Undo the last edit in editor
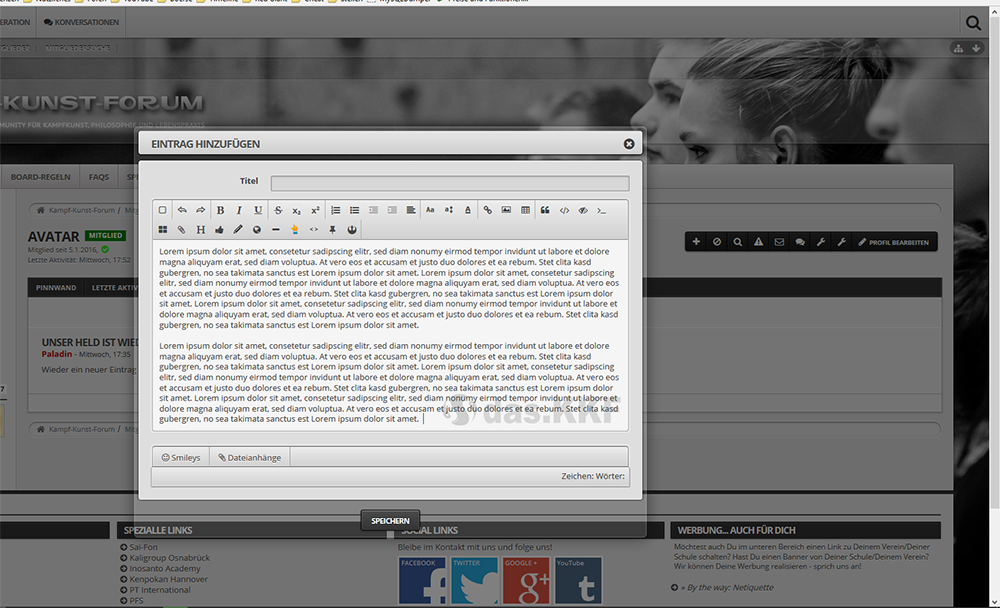Screen dimensions: 1000x608 click(182, 210)
